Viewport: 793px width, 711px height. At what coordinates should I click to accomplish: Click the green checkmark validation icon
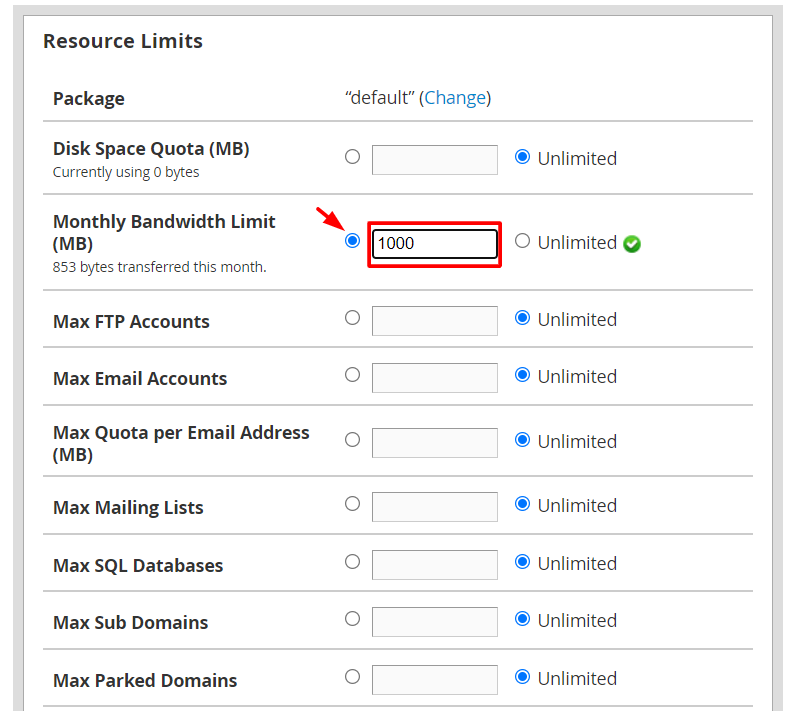click(x=631, y=243)
